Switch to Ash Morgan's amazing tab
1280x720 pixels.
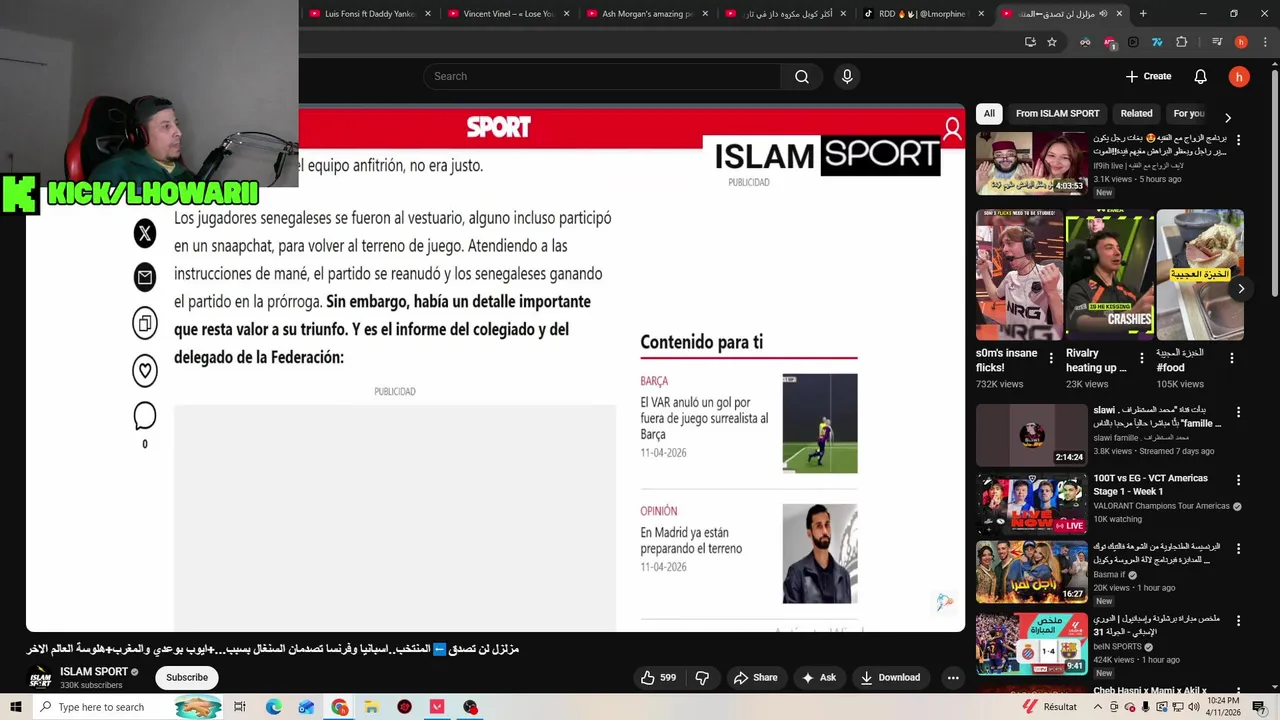(x=647, y=14)
